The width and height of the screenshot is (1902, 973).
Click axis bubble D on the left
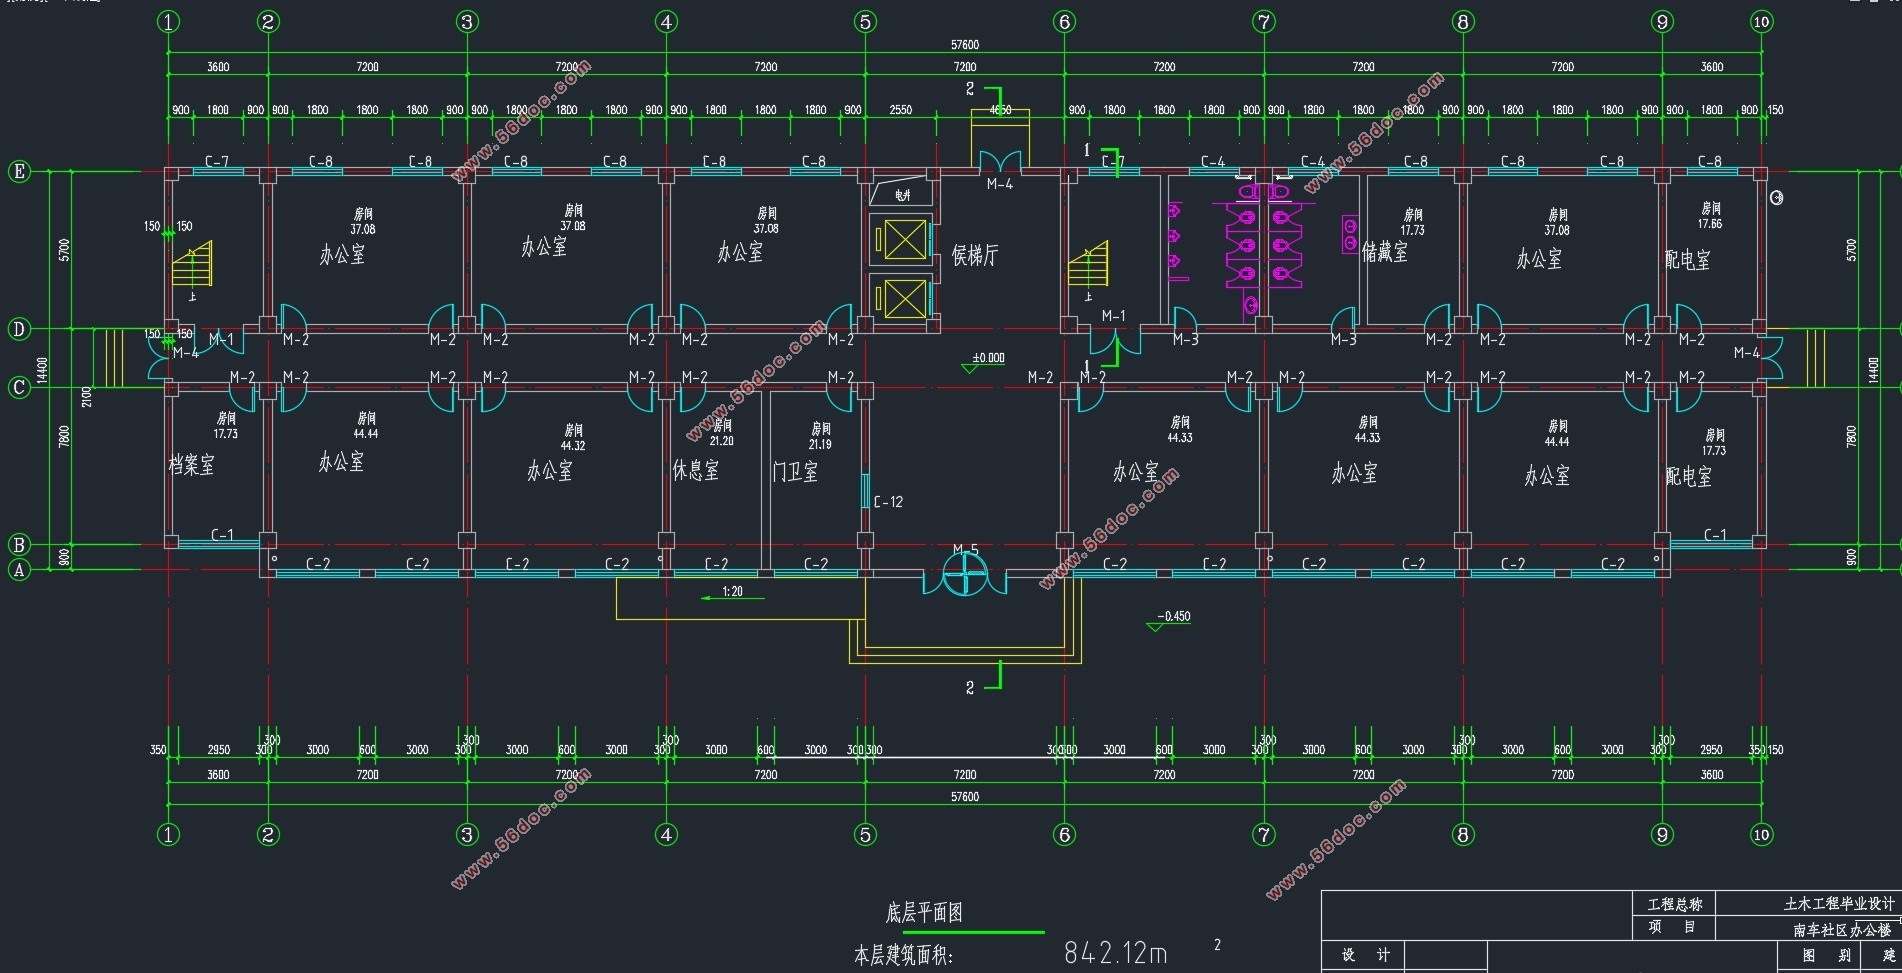(19, 329)
